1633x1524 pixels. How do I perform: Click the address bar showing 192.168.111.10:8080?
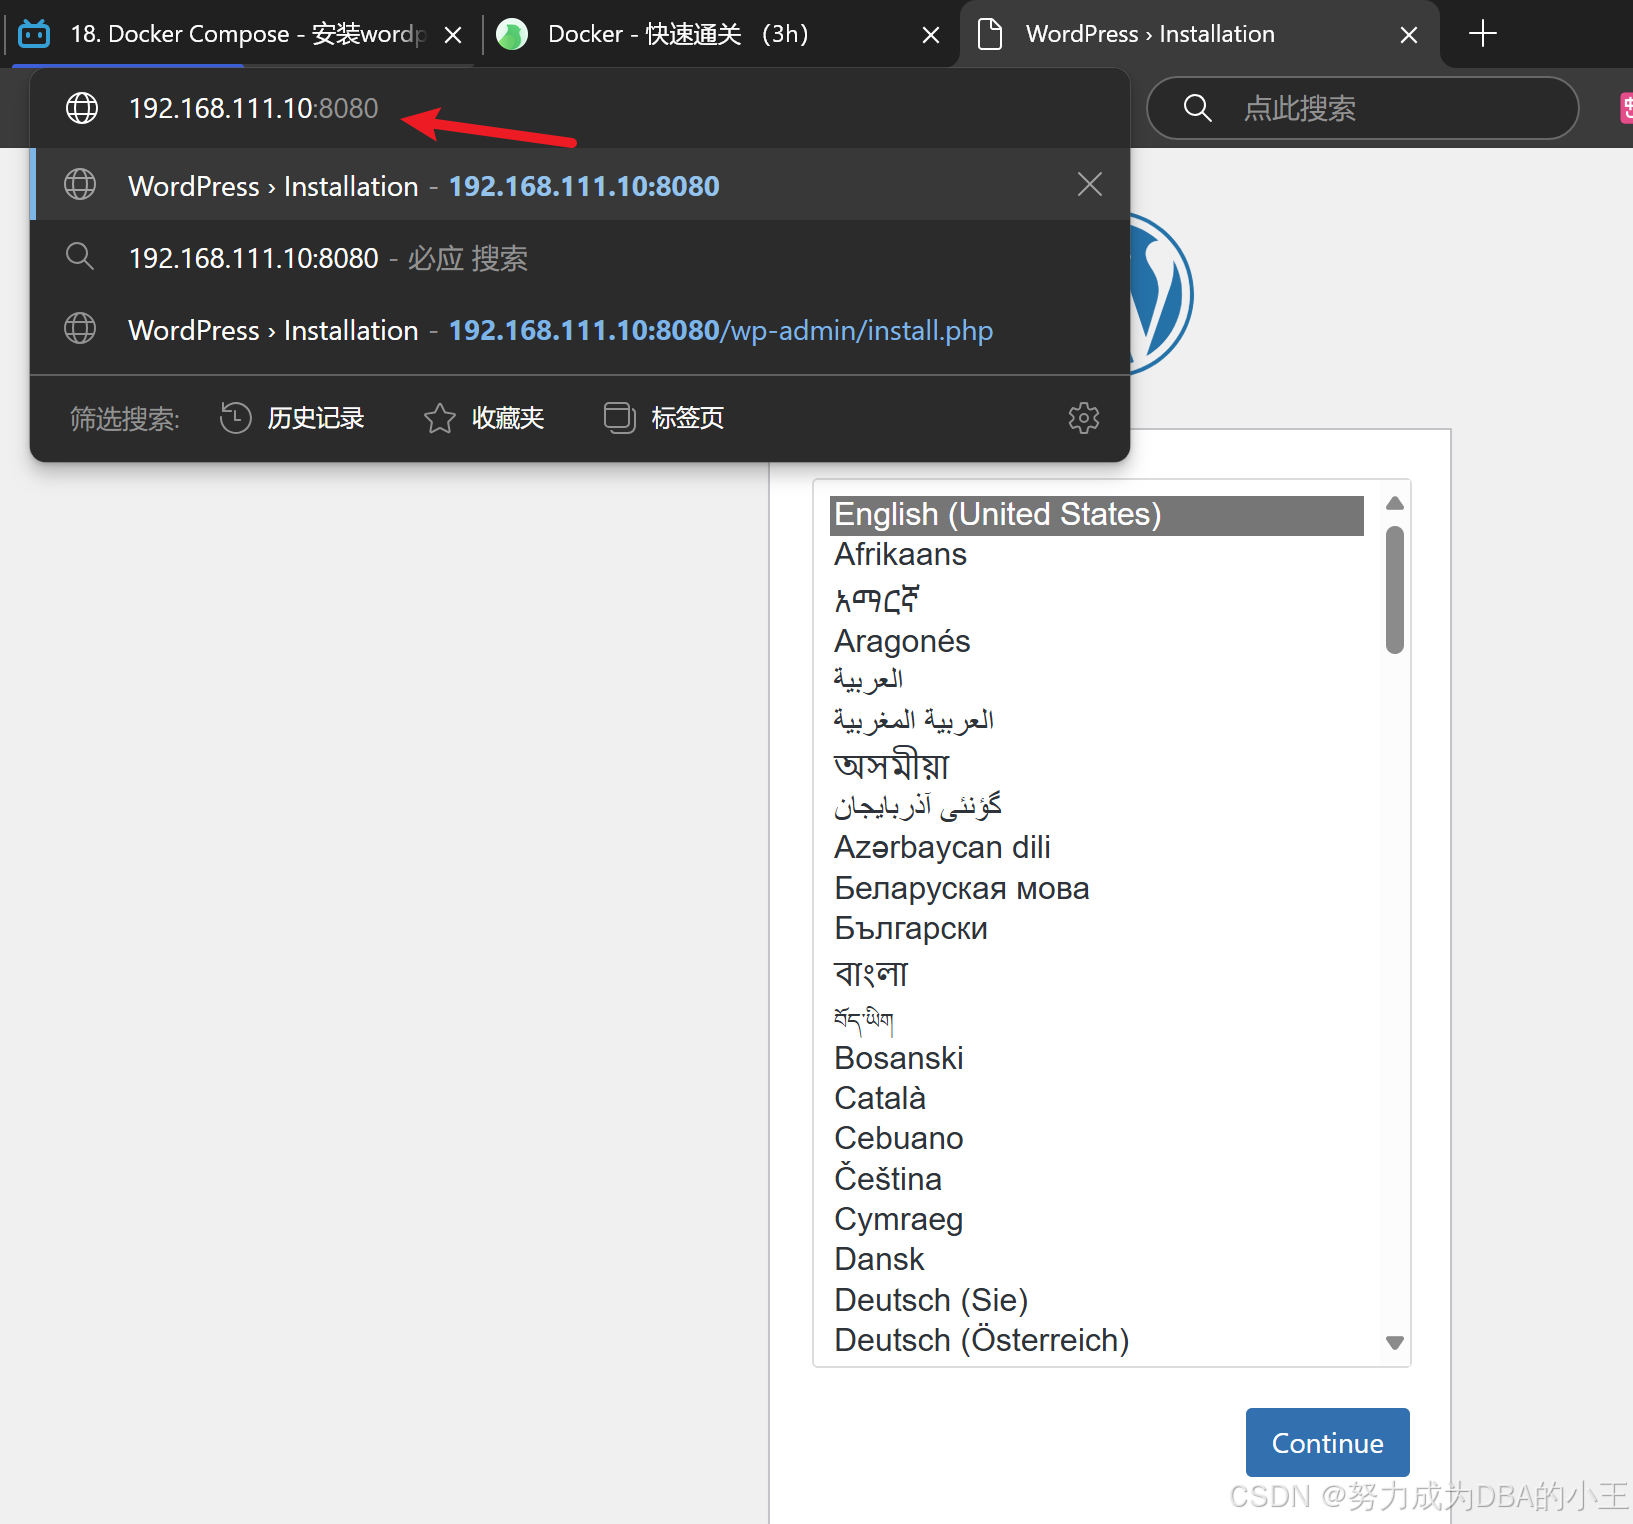pos(580,108)
